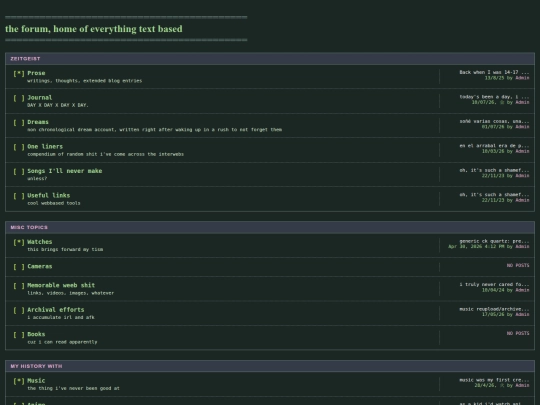Screen dimensions: 540x405
Task: Click 'NO POSTS' text in Cameras row
Action: pos(518,266)
